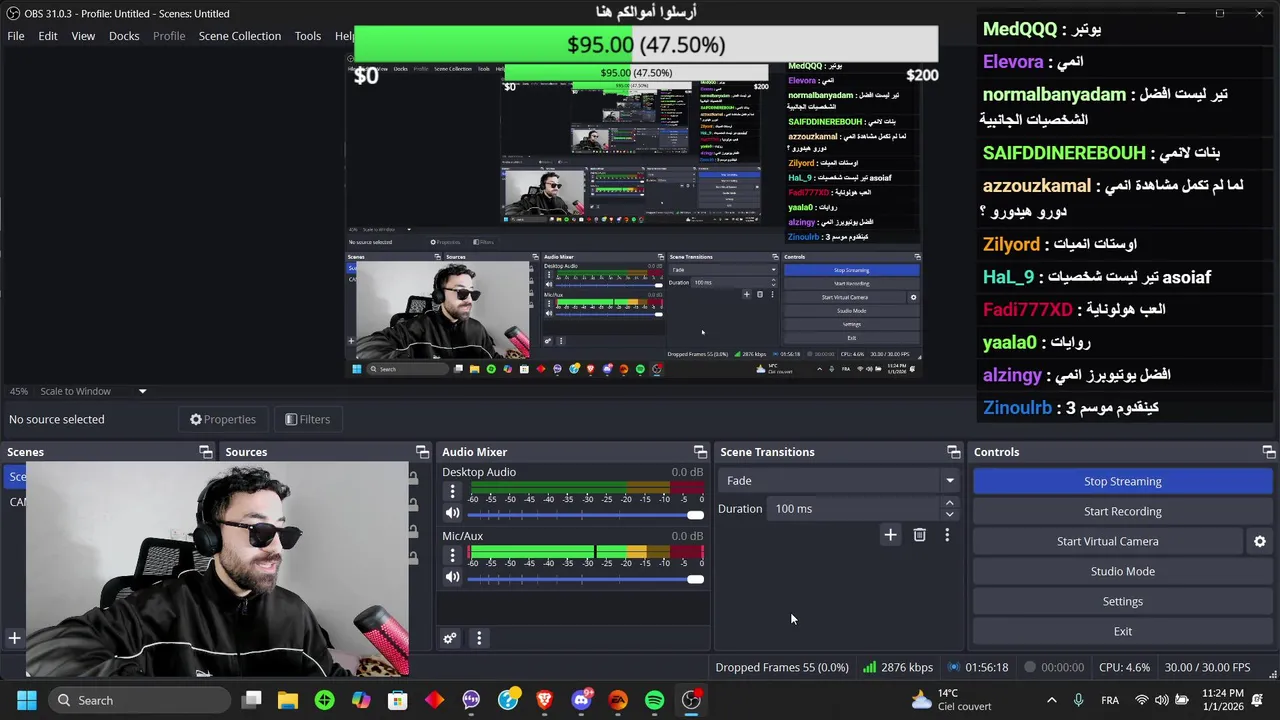The width and height of the screenshot is (1280, 720).
Task: Click 'No source selected' label
Action: pos(57,419)
